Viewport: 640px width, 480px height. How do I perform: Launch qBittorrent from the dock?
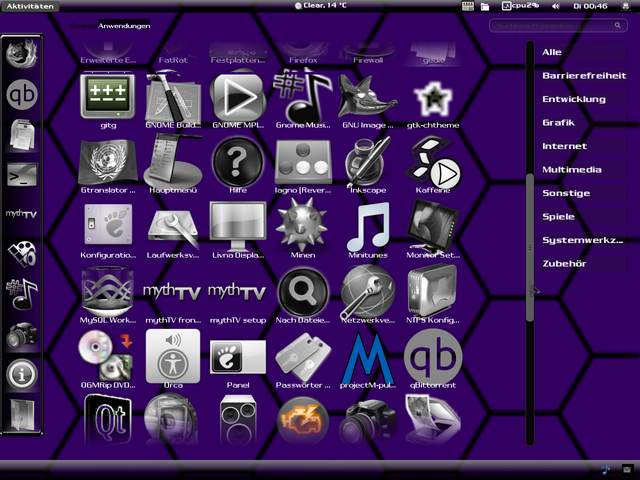pyautogui.click(x=22, y=95)
